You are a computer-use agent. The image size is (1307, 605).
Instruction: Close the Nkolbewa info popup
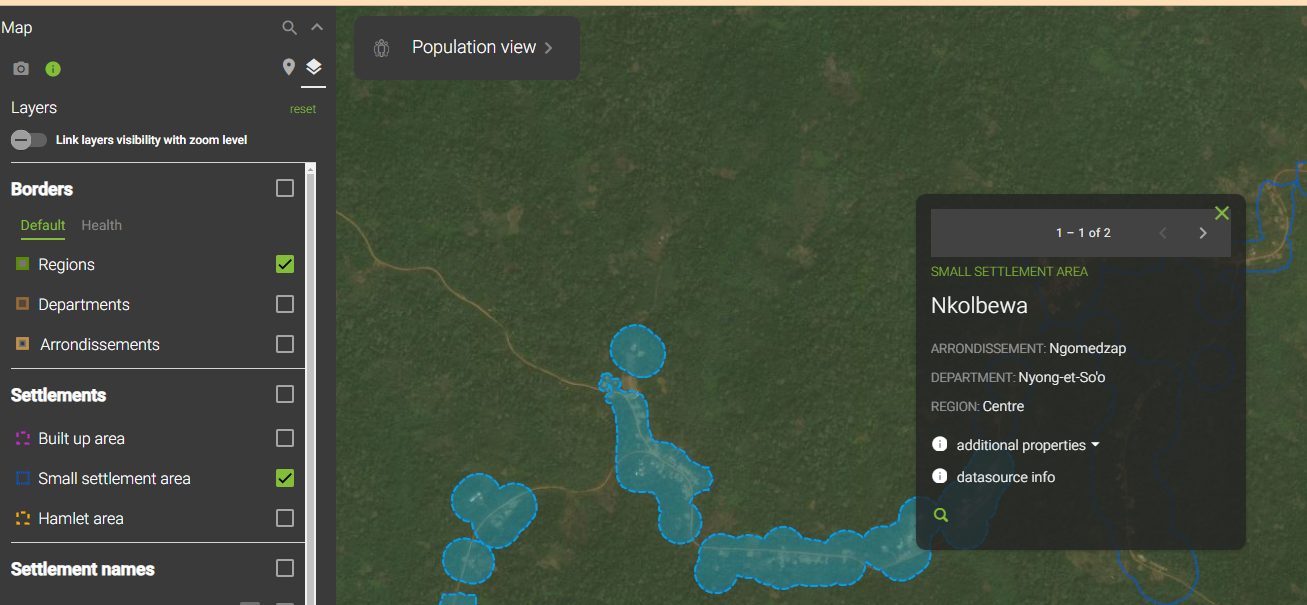pyautogui.click(x=1221, y=213)
